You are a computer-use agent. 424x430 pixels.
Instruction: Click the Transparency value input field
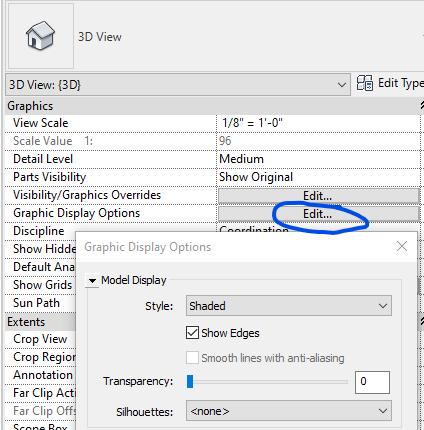tap(372, 382)
